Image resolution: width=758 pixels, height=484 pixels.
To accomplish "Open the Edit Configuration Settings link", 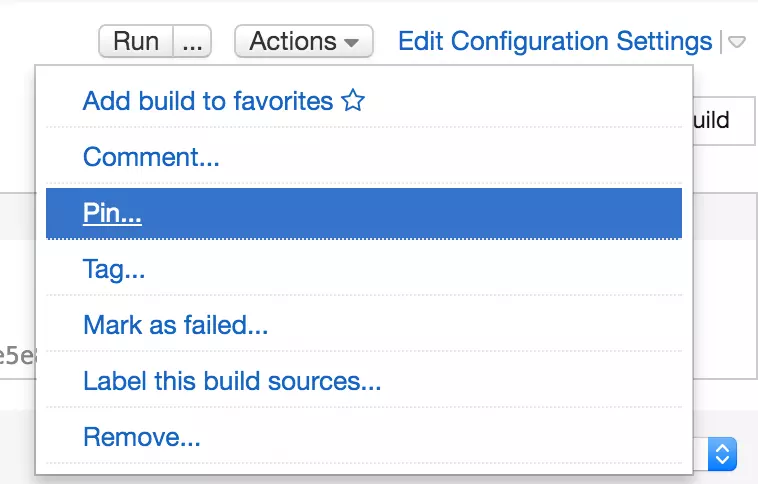I will click(x=554, y=42).
